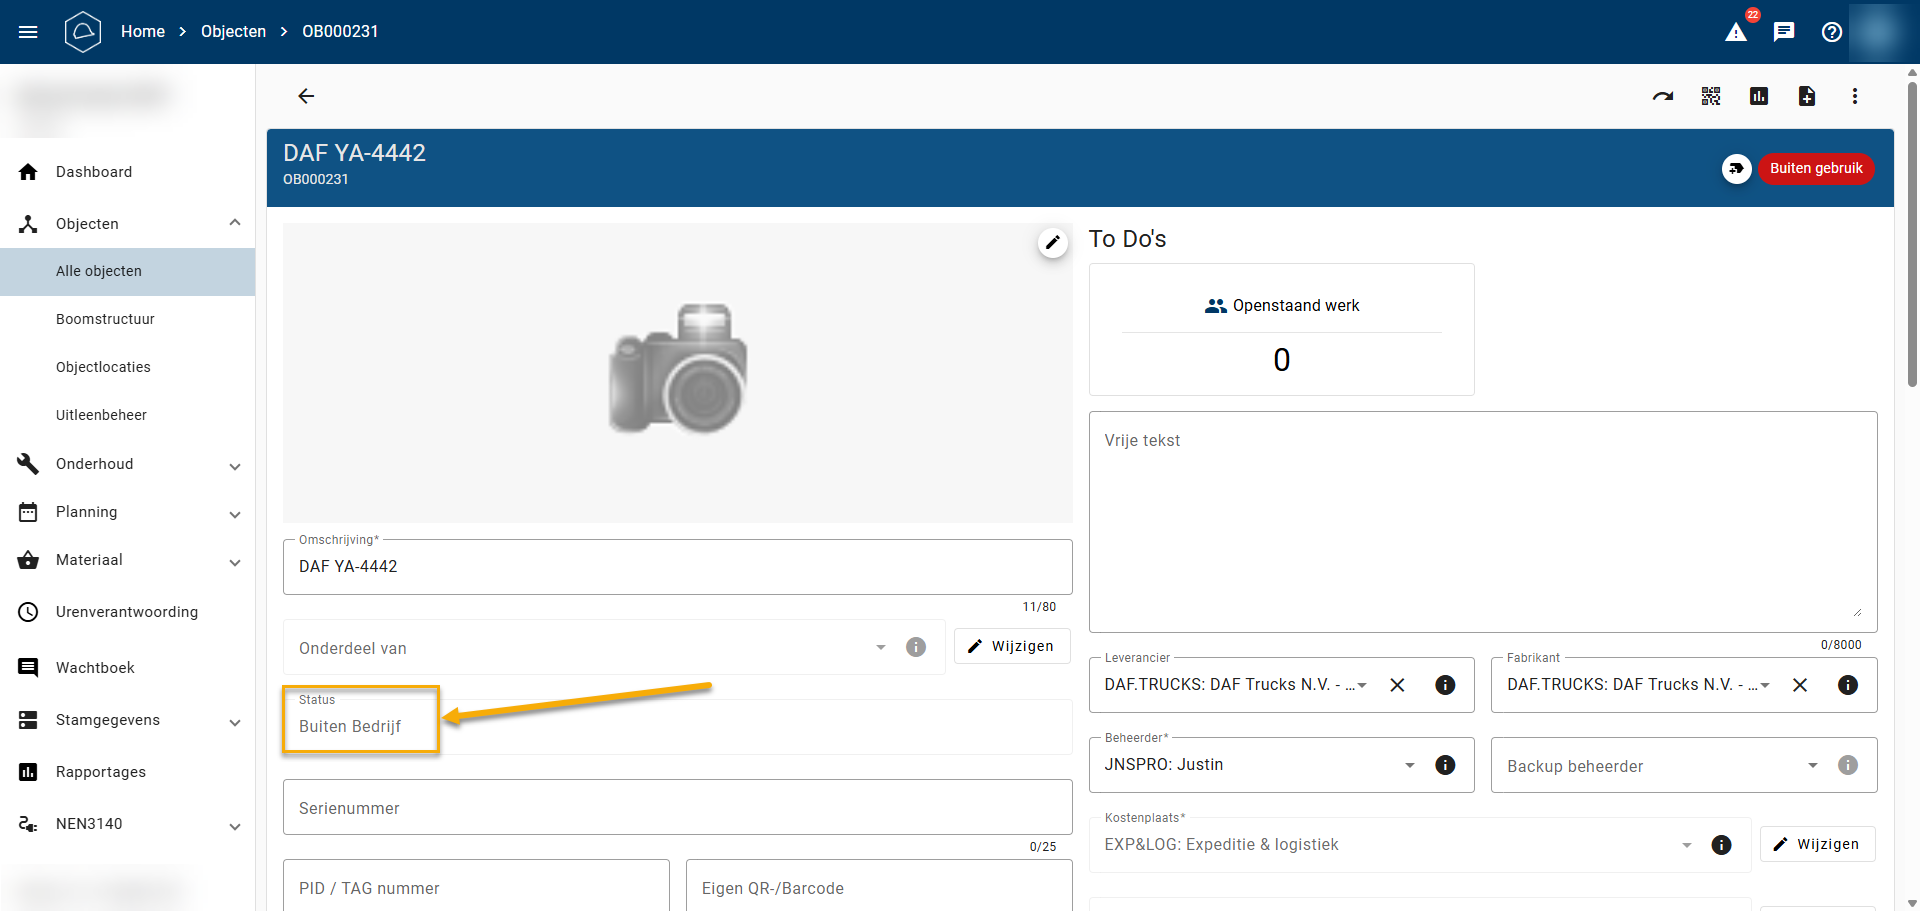Expand the Backup beheerder dropdown
The width and height of the screenshot is (1920, 911).
[x=1812, y=766]
